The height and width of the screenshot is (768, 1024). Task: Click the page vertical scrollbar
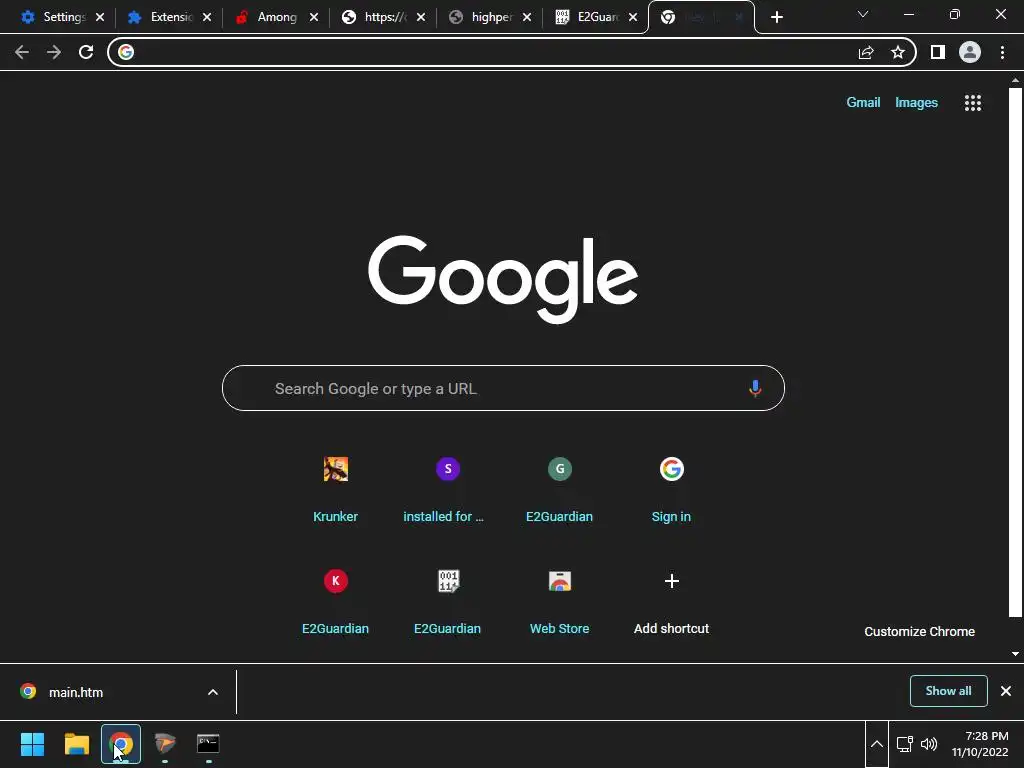(1015, 353)
